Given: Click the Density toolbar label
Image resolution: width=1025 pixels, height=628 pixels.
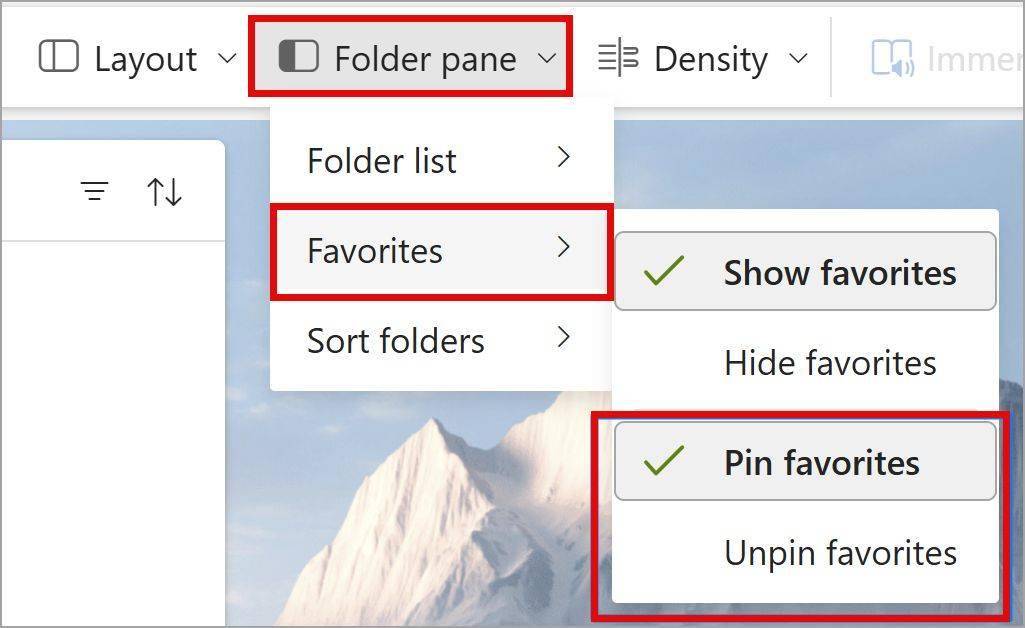Looking at the screenshot, I should tap(711, 59).
